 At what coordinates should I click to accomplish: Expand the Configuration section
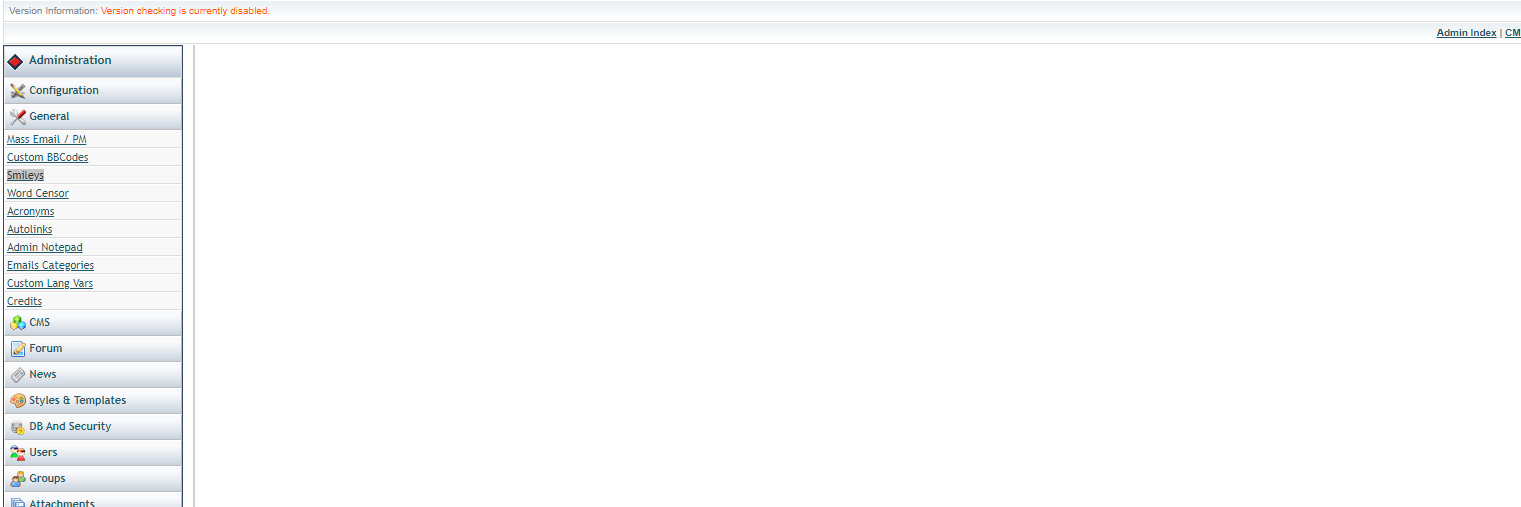(x=93, y=90)
